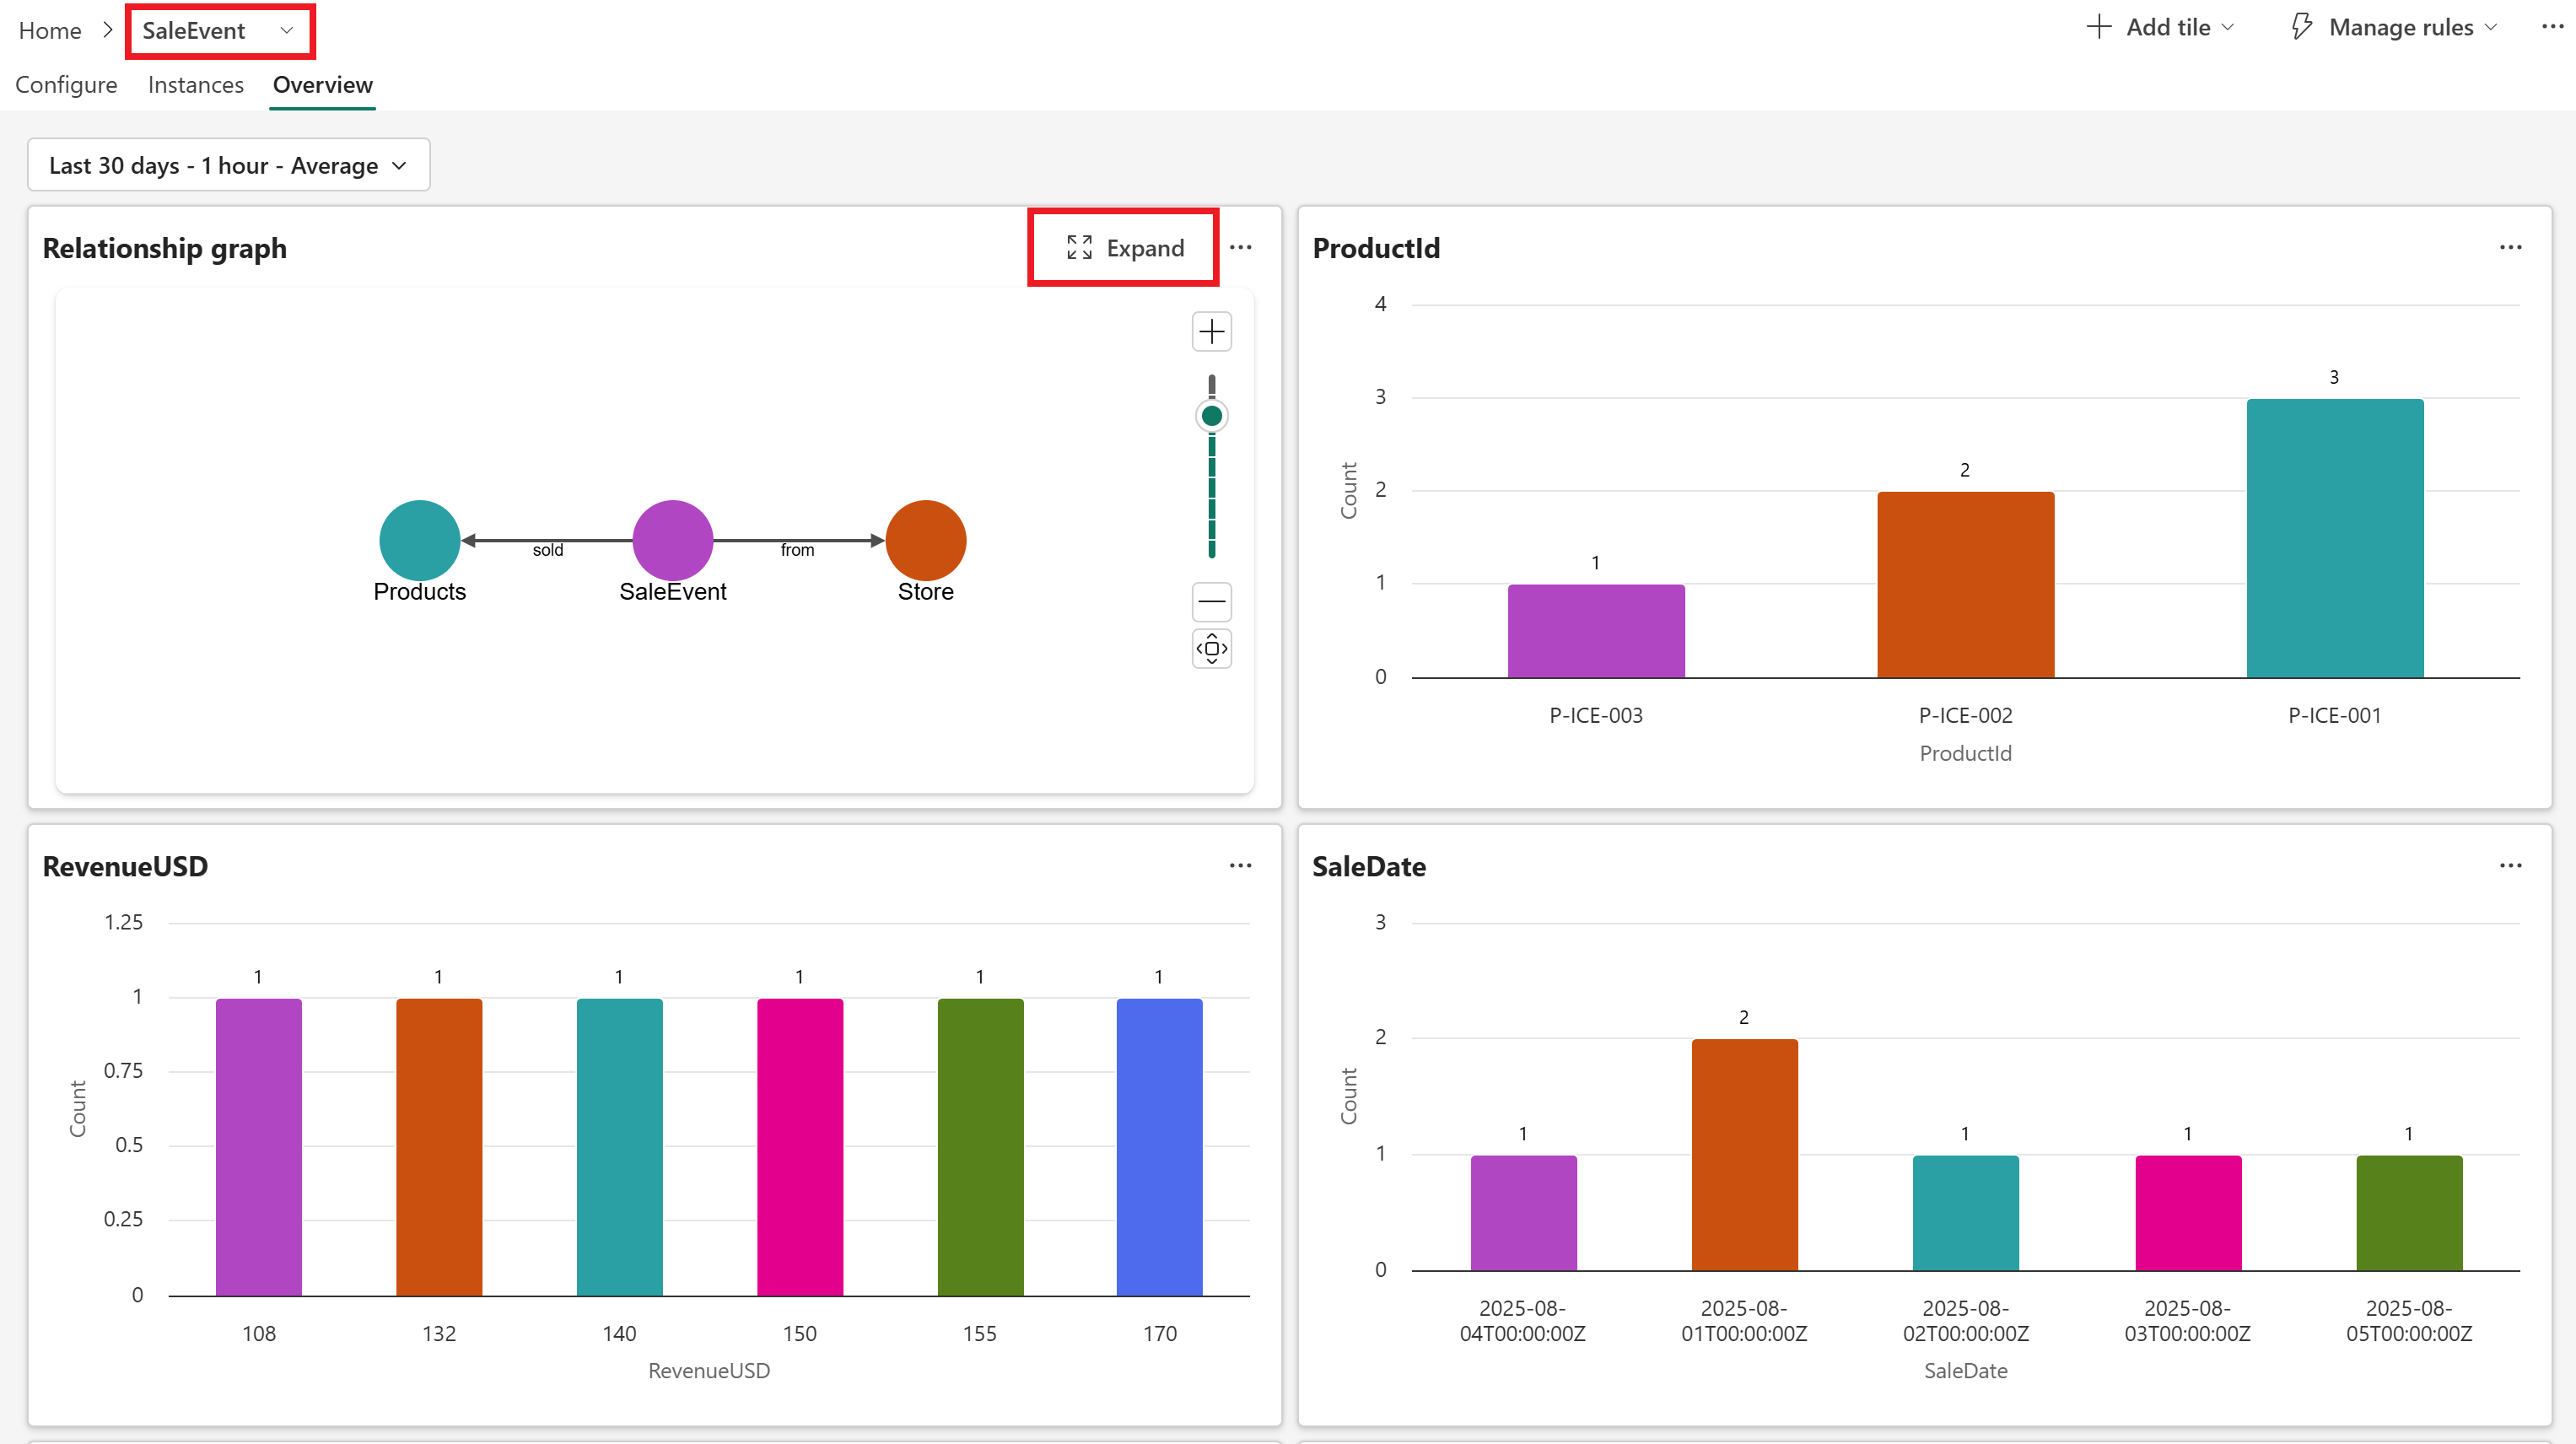Image resolution: width=2576 pixels, height=1444 pixels.
Task: Click the graph zoom slider handle
Action: tap(1211, 415)
